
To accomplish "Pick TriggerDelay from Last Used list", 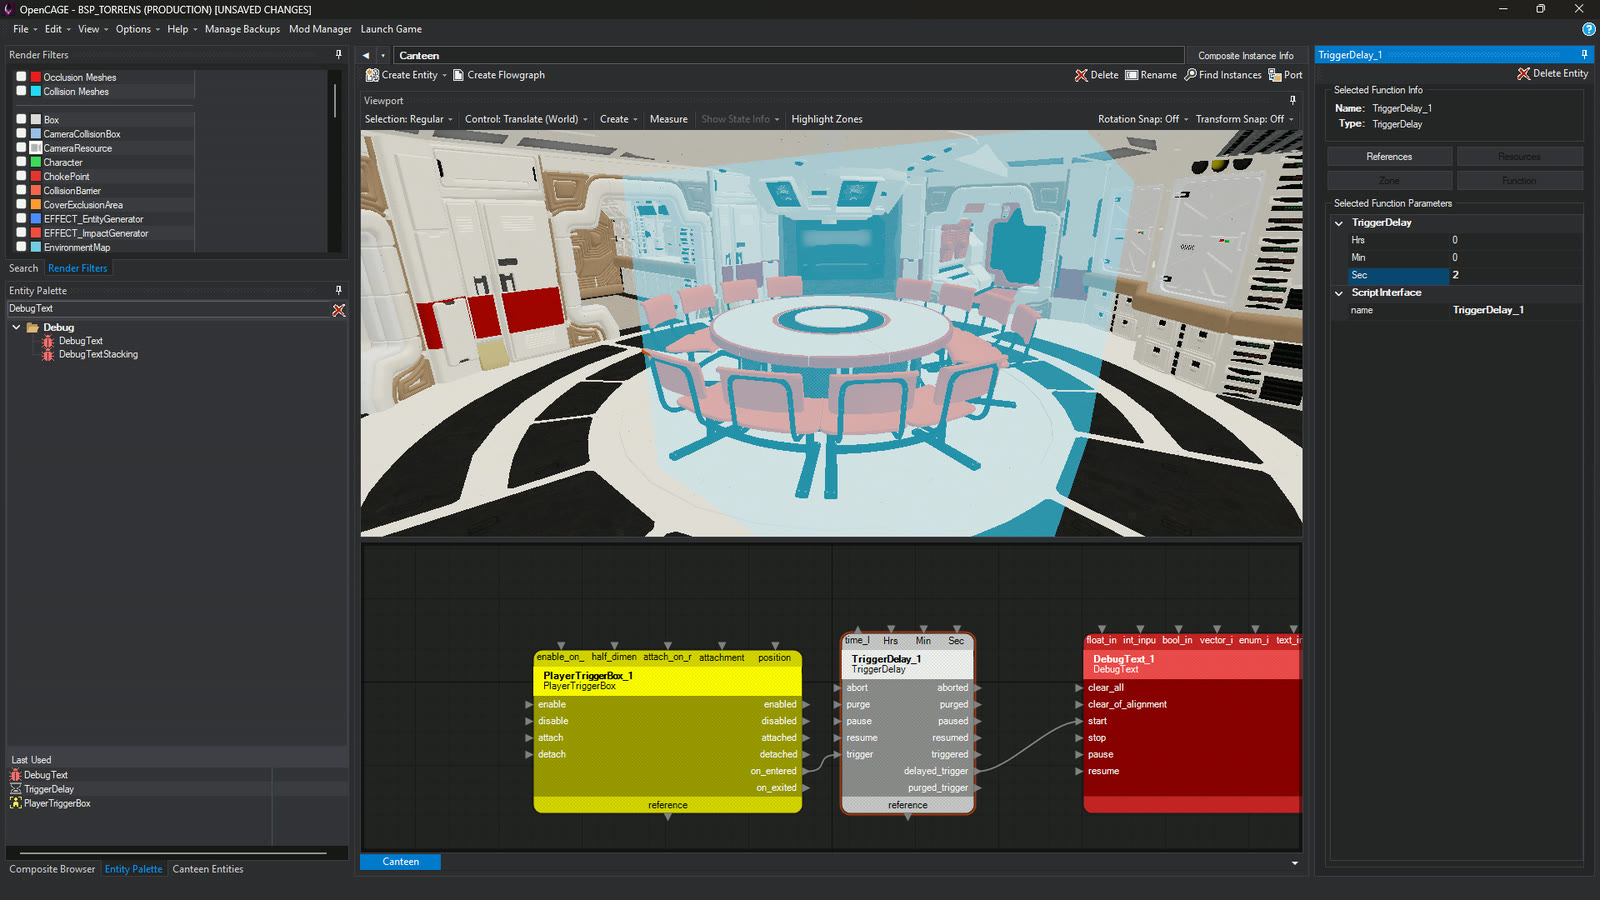I will coord(49,789).
